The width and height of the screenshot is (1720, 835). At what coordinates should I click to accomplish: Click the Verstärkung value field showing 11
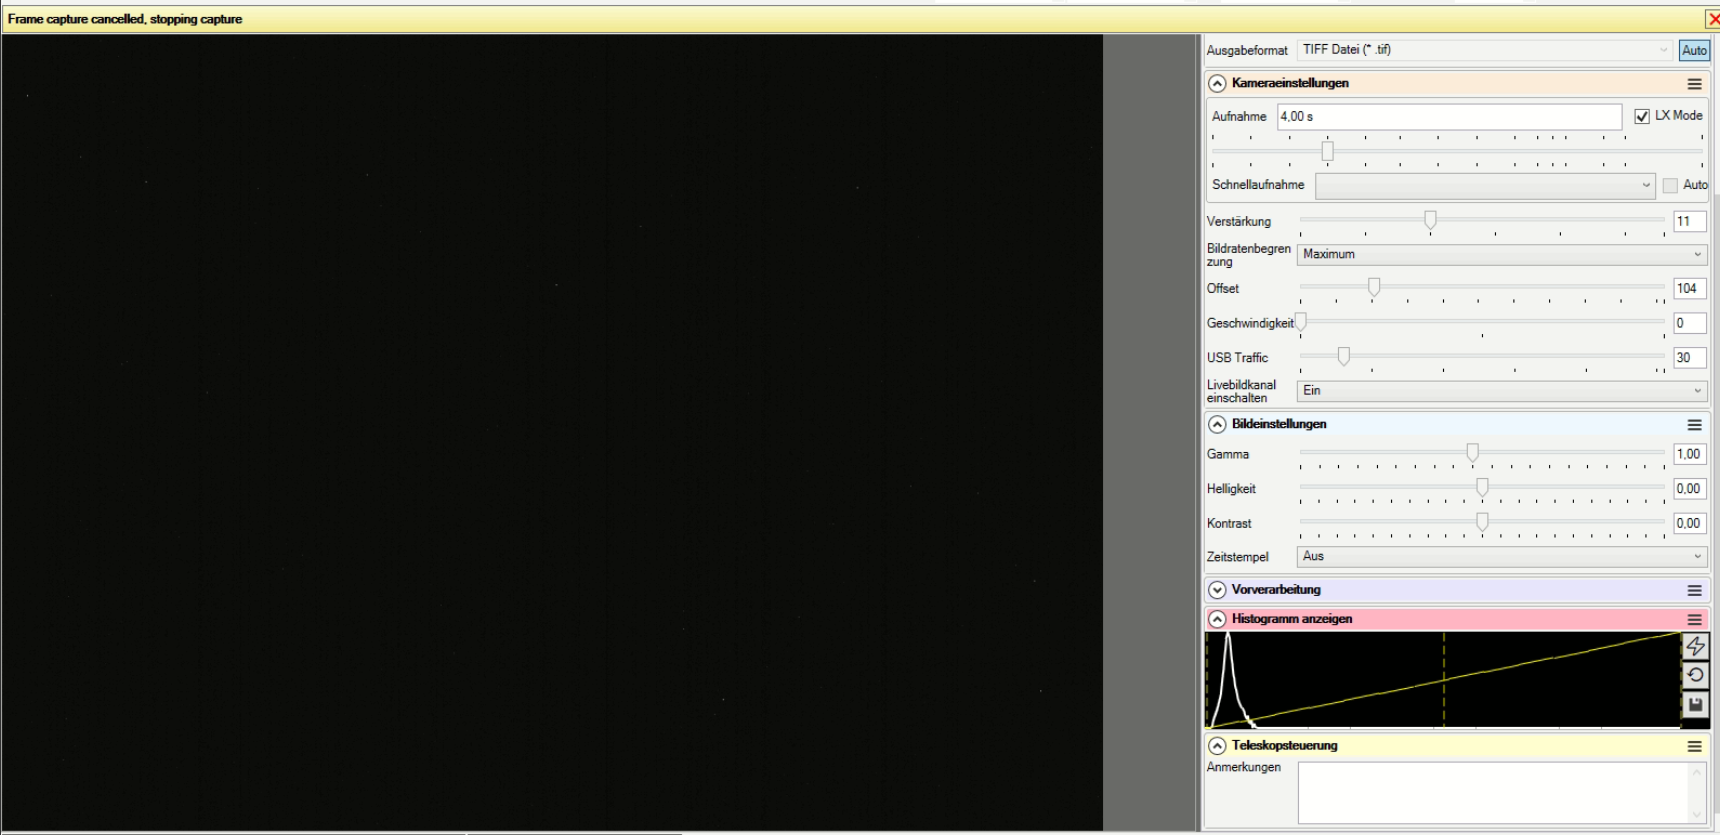(1689, 222)
